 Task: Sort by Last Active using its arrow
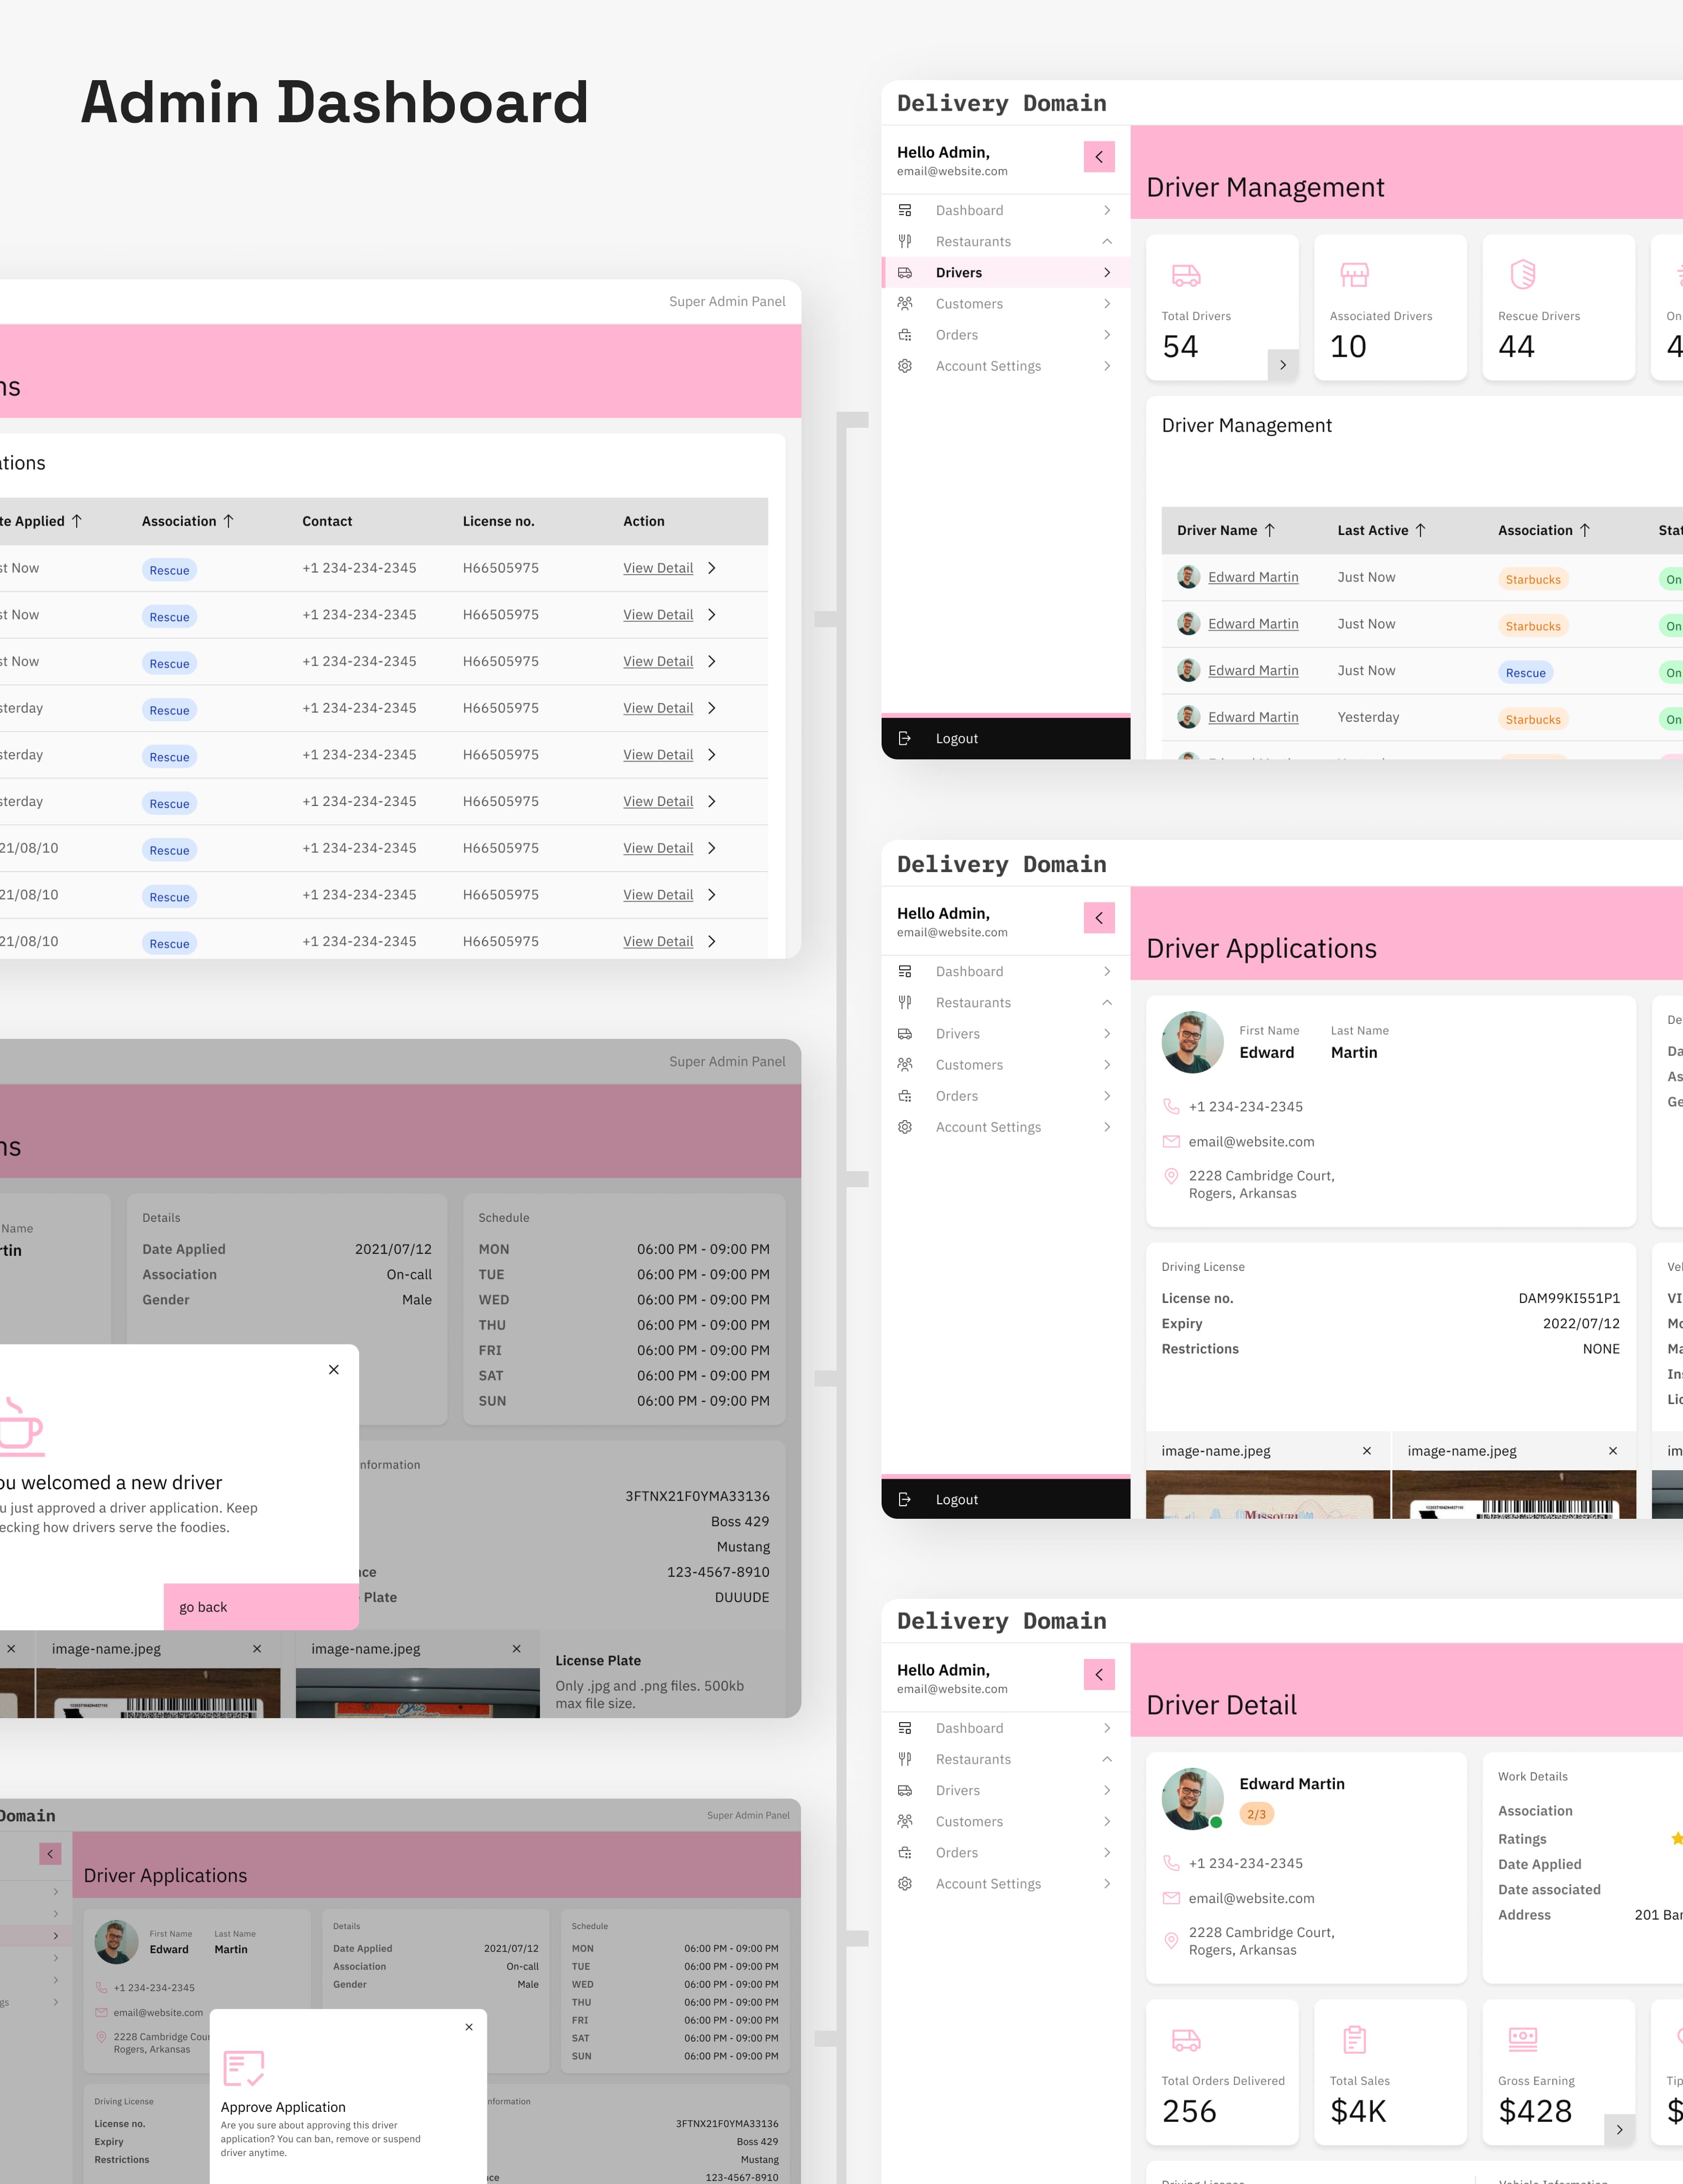tap(1420, 530)
